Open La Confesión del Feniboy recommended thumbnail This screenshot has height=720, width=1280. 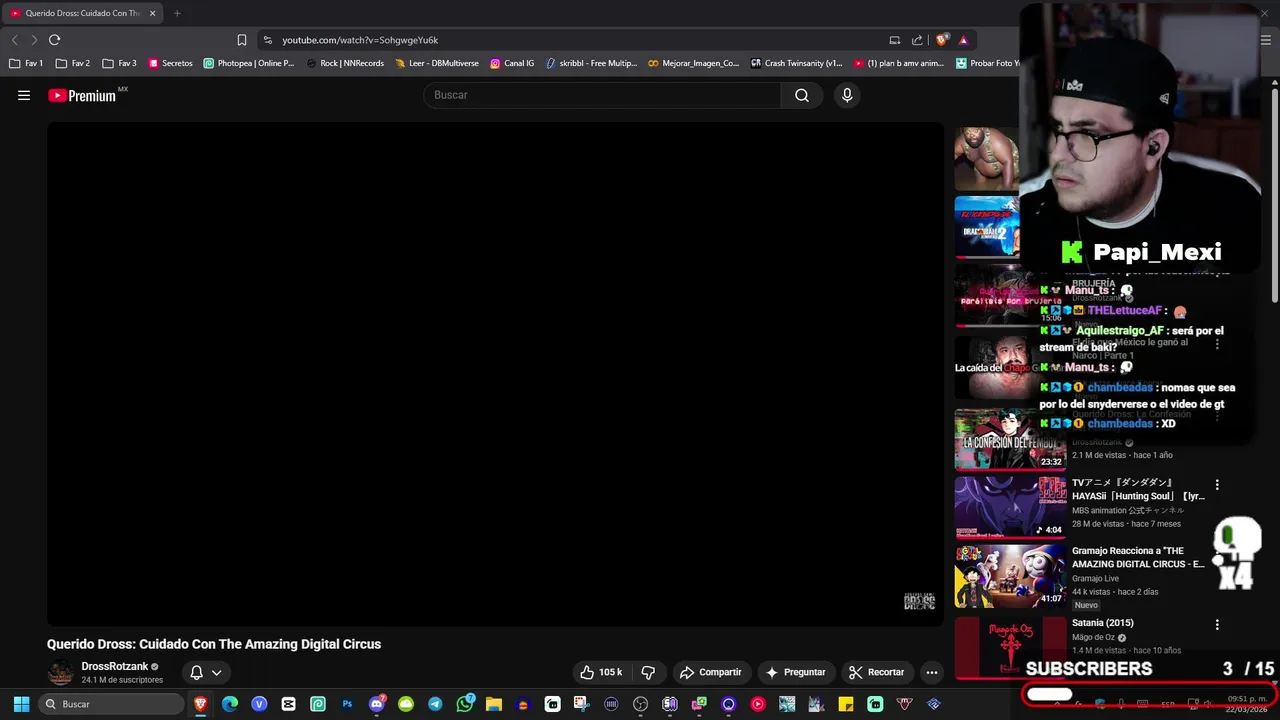pyautogui.click(x=1010, y=439)
